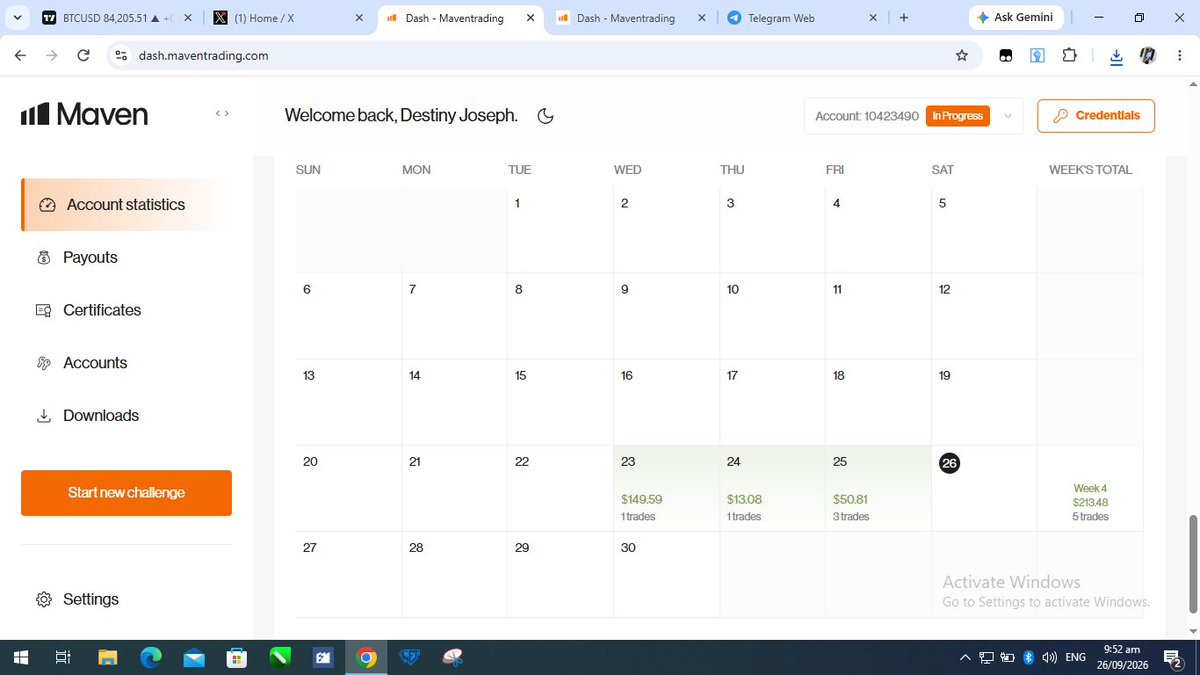
Task: Switch to the second Dash - Maventrading tab
Action: [633, 18]
